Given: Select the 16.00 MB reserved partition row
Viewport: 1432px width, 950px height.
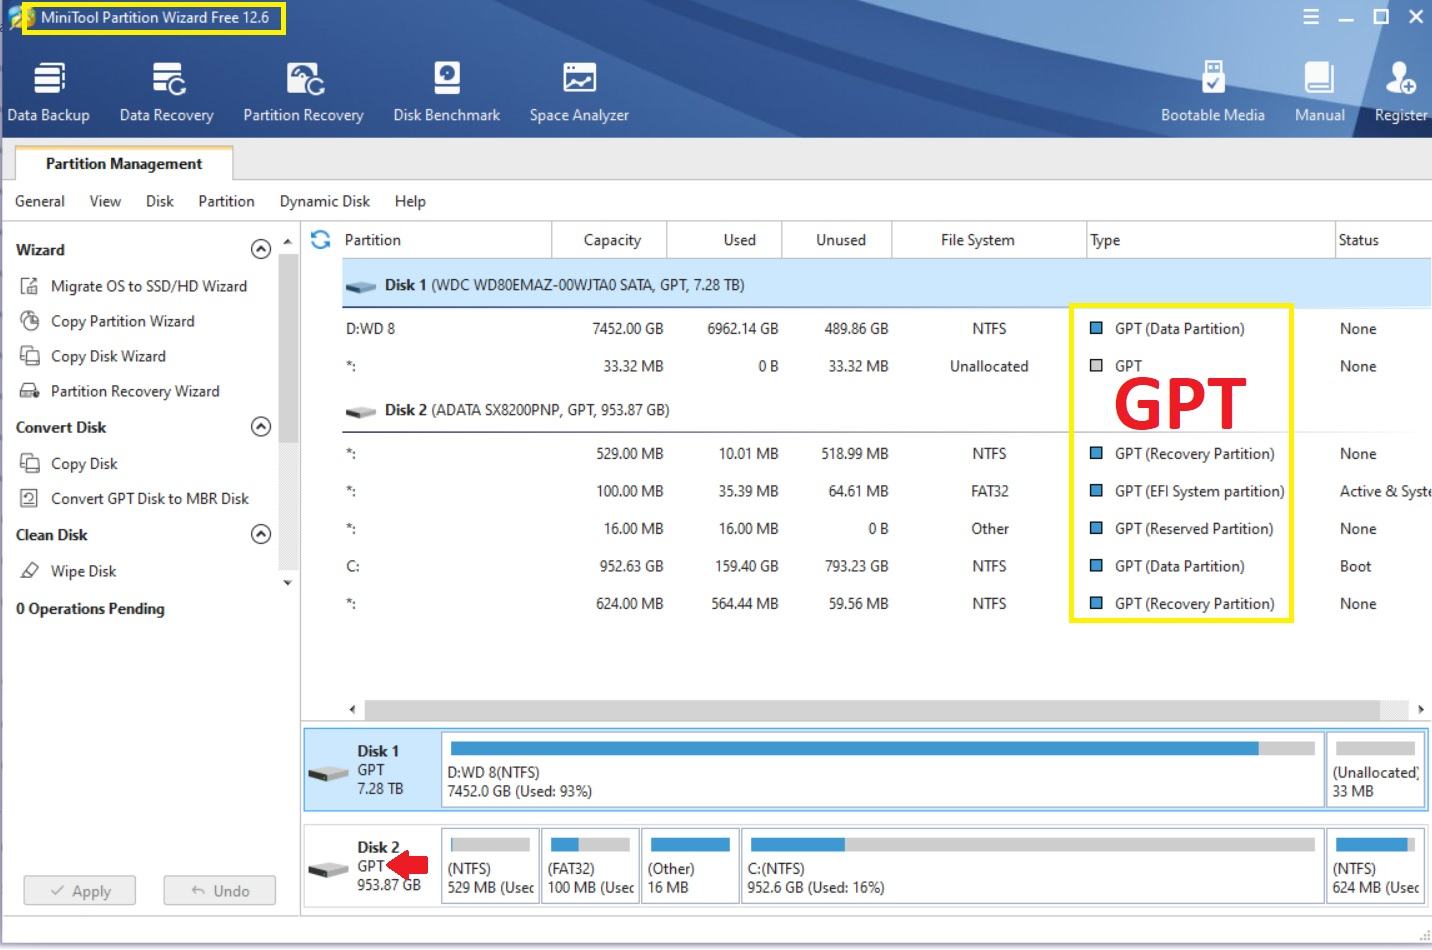Looking at the screenshot, I should pyautogui.click(x=886, y=529).
